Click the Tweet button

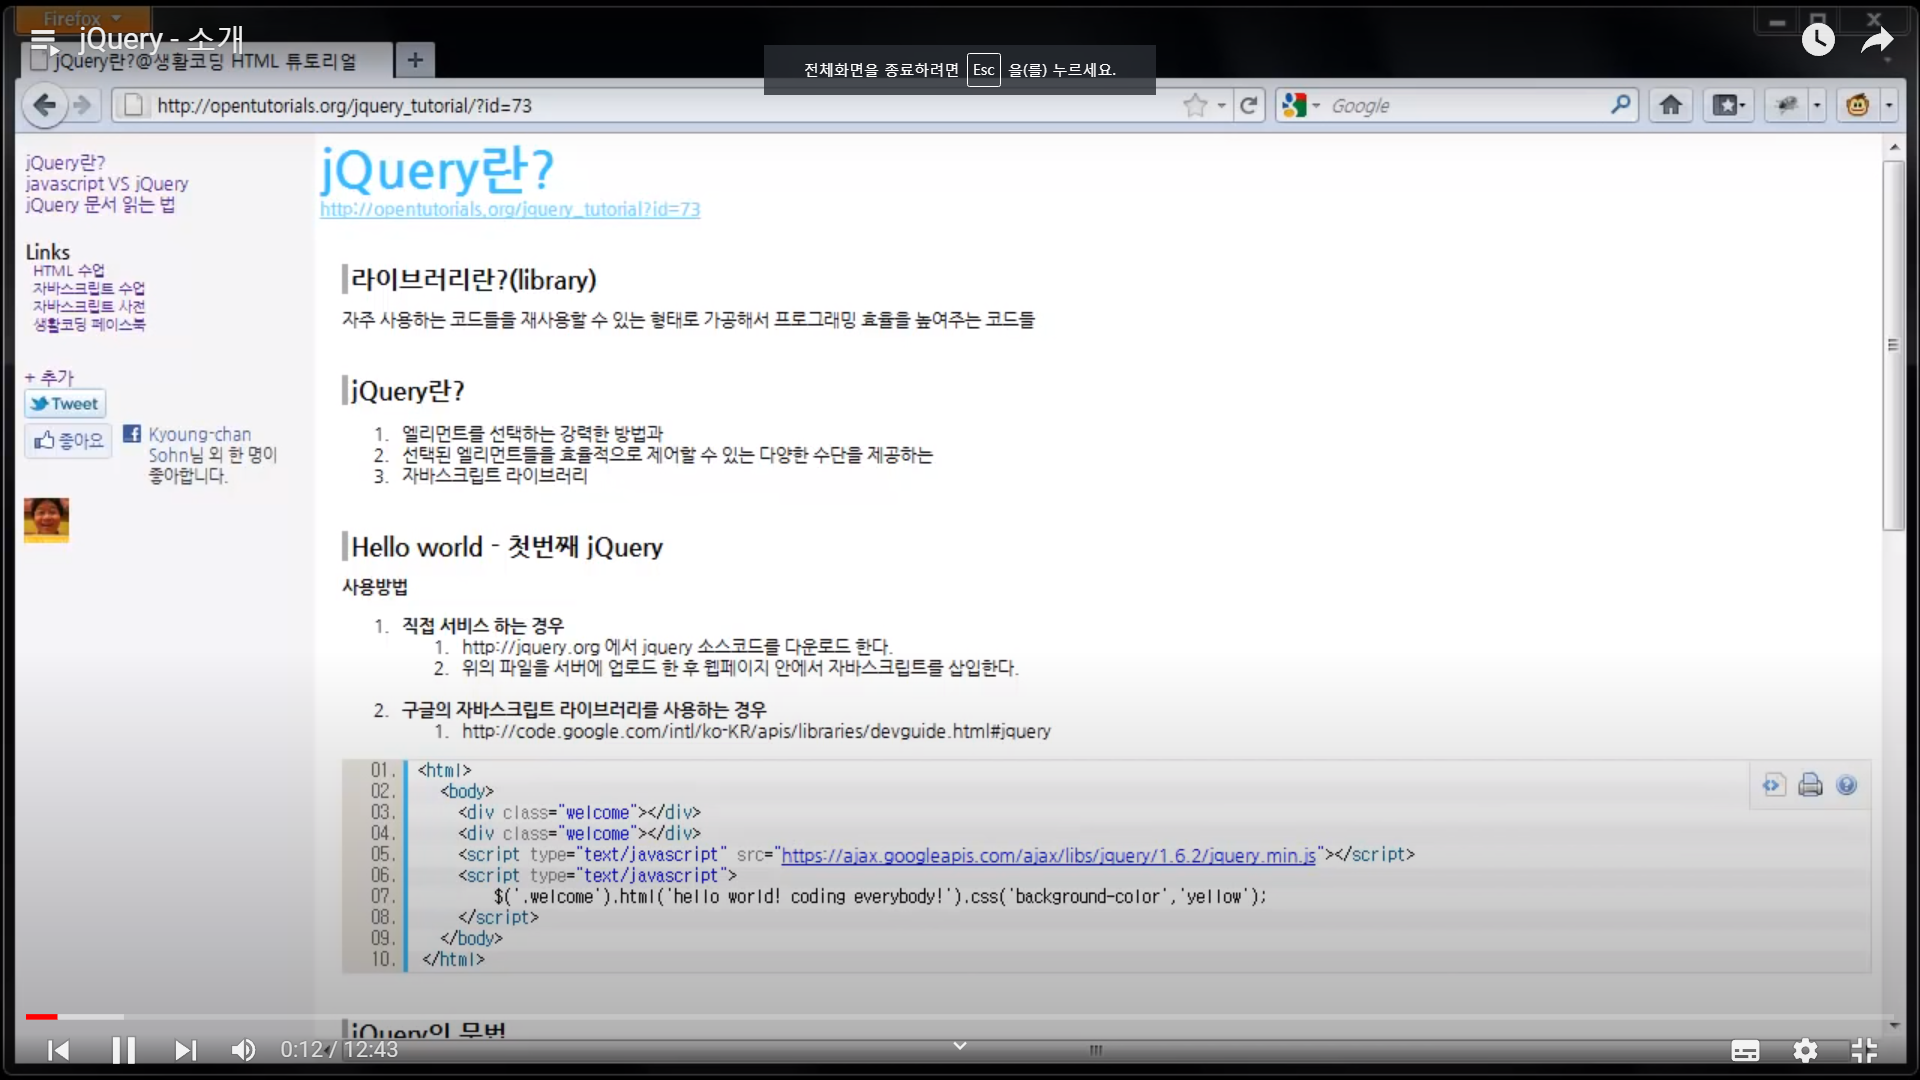point(65,404)
